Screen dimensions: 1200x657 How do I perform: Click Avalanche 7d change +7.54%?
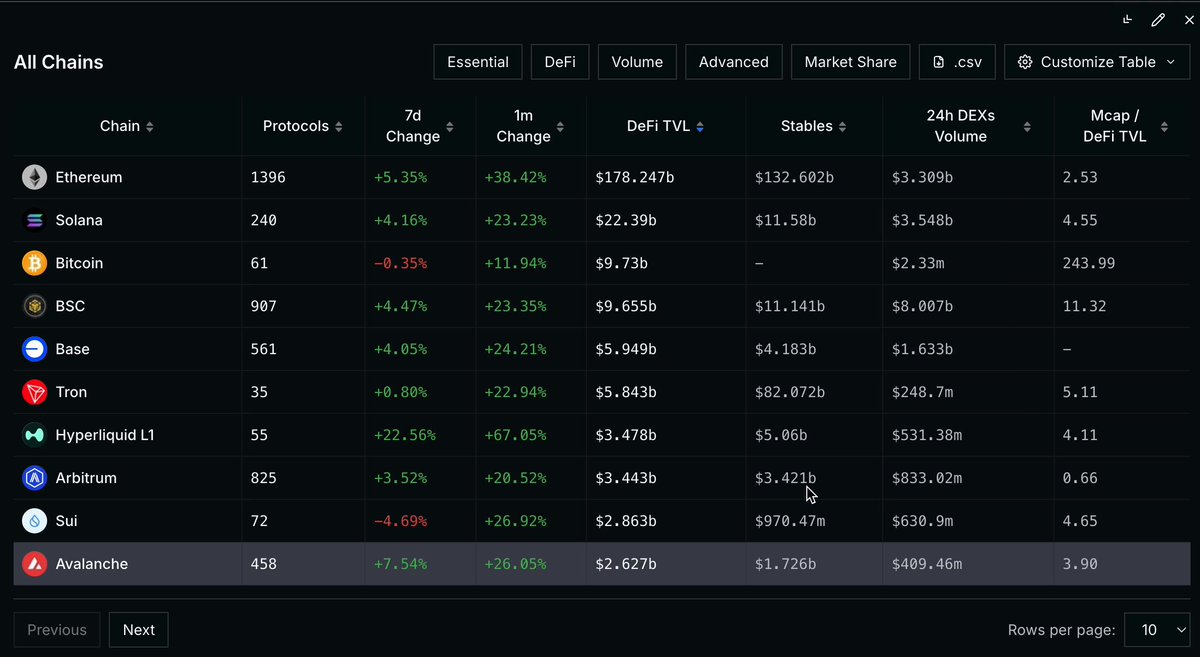(401, 564)
